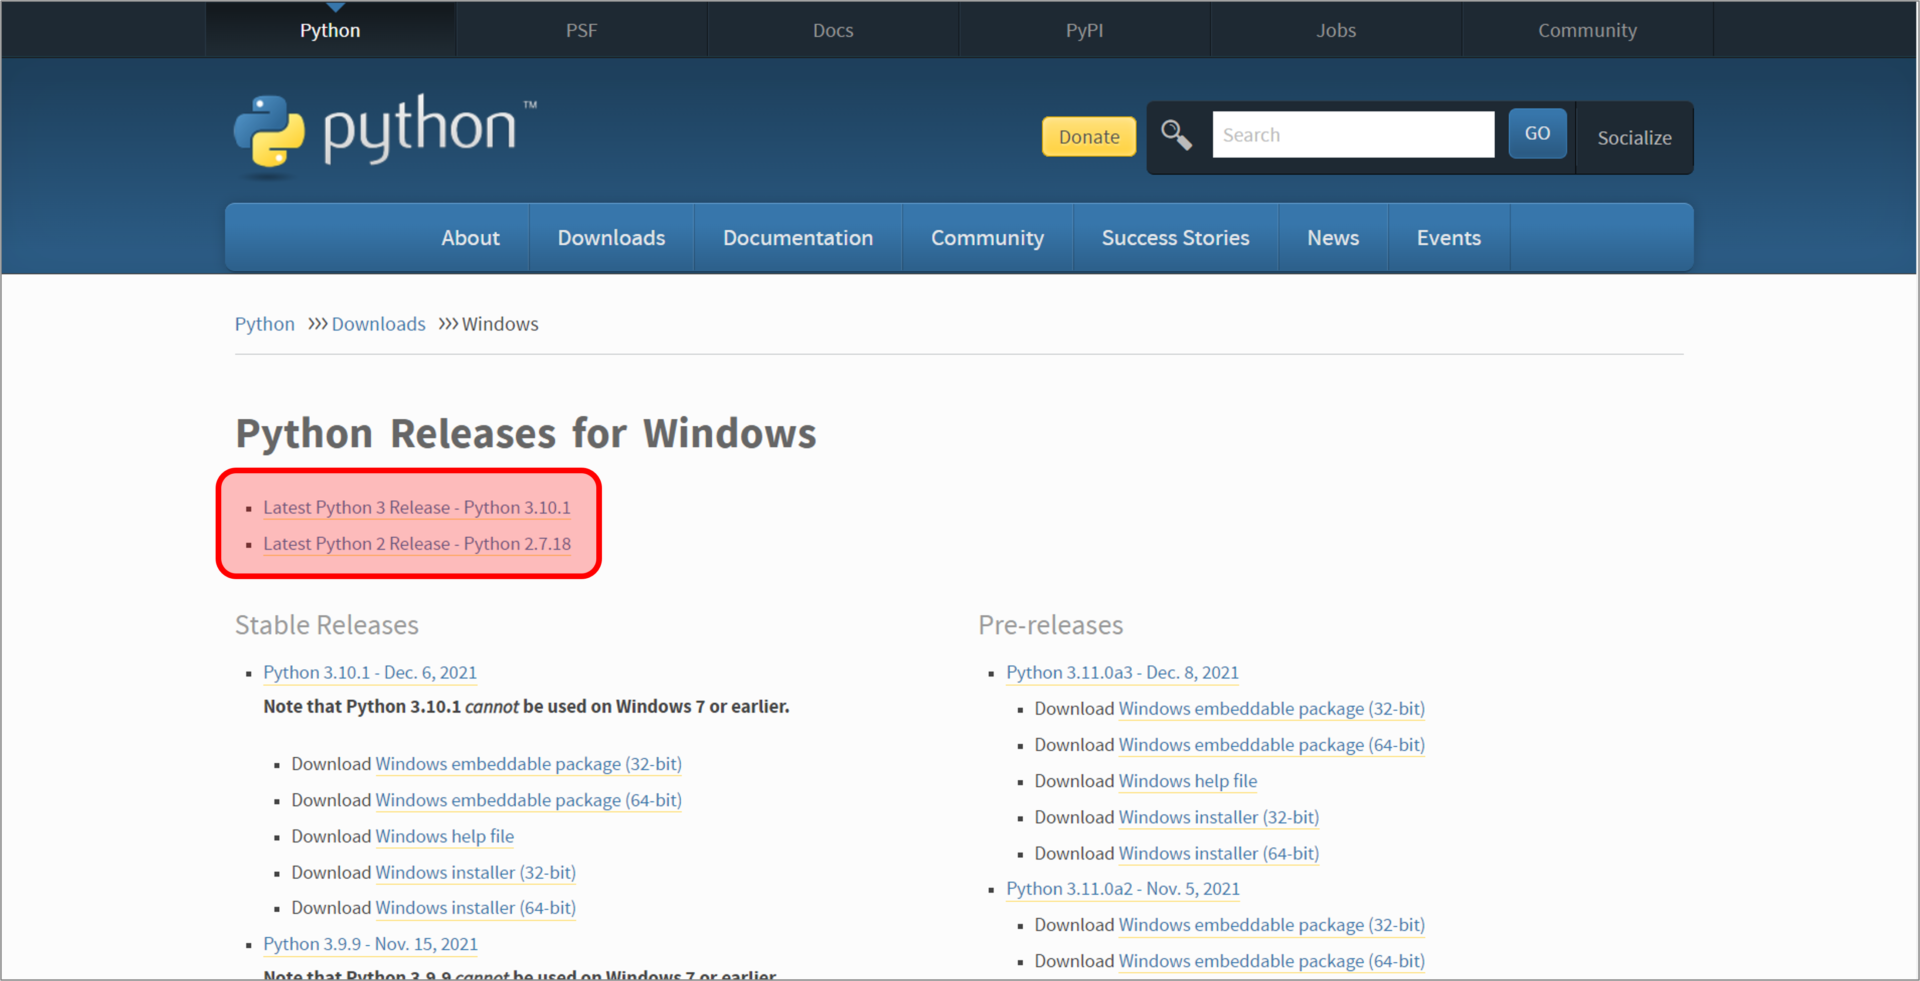The height and width of the screenshot is (981, 1920).
Task: Switch to the PyPI top tab
Action: pos(1084,30)
